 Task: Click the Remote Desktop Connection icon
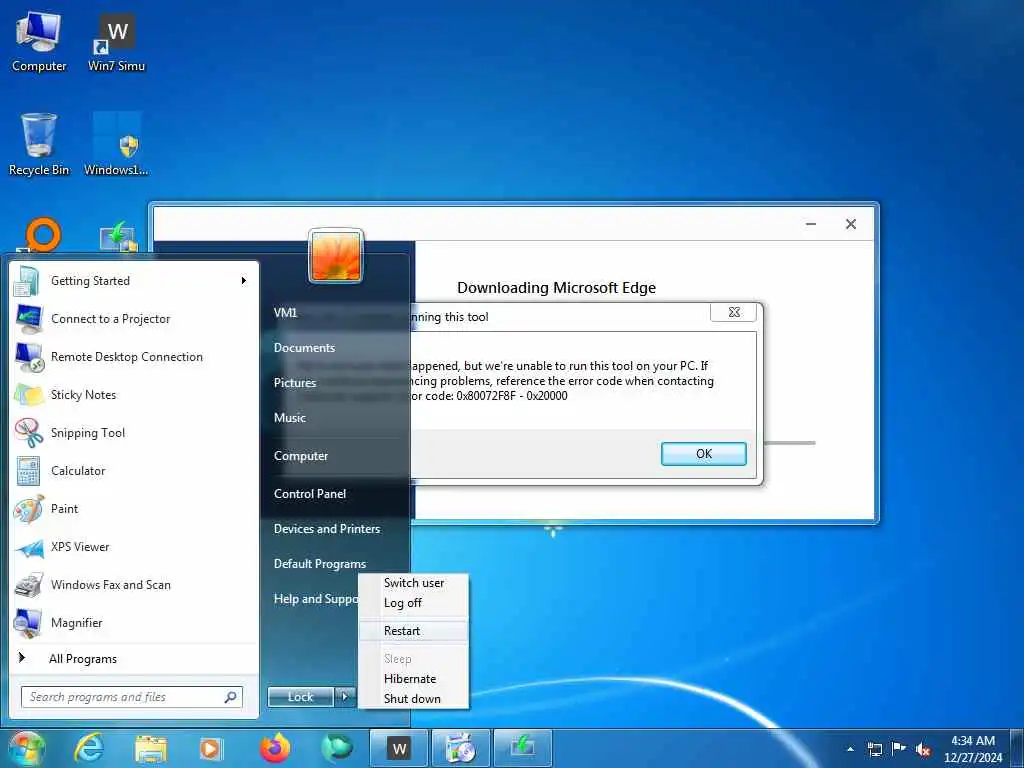coord(29,357)
